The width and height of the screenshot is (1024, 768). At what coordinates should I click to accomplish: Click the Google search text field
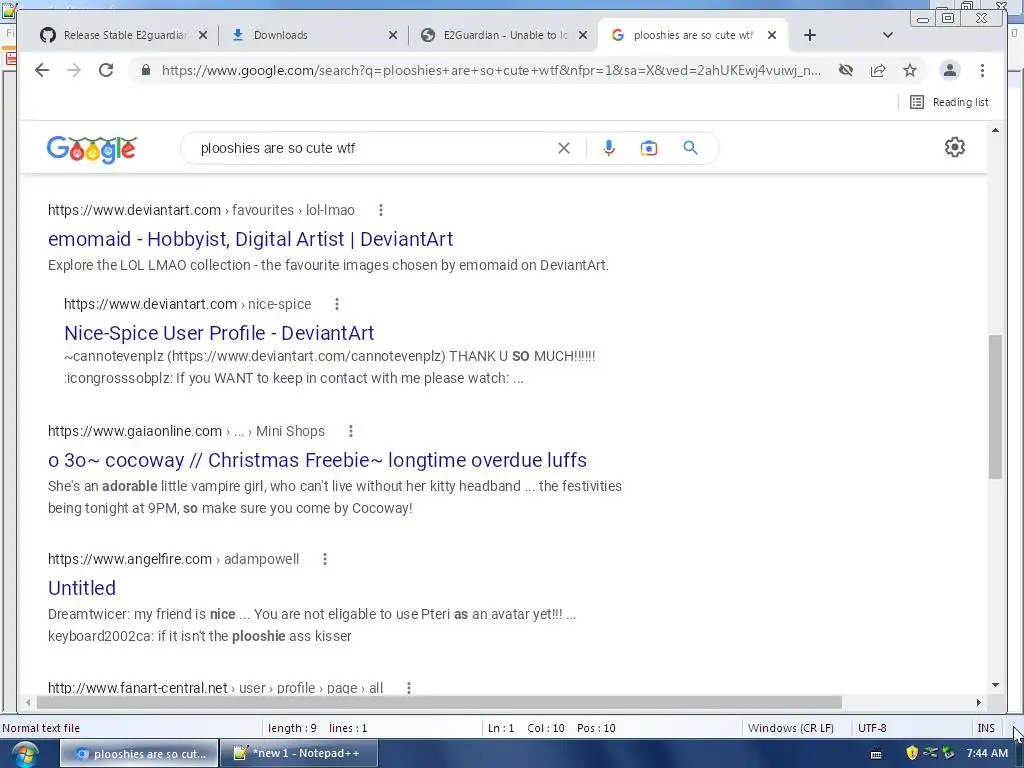[x=372, y=148]
